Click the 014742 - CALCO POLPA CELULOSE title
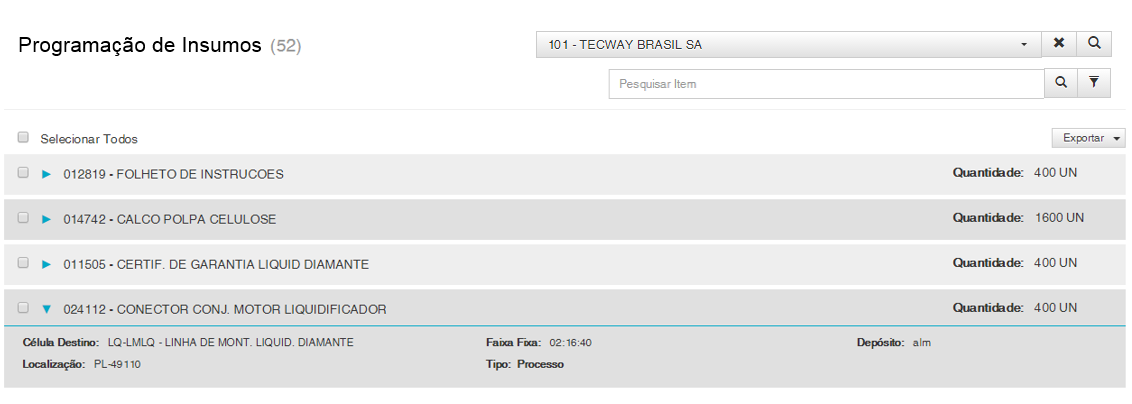This screenshot has height=404, width=1132. tap(170, 219)
